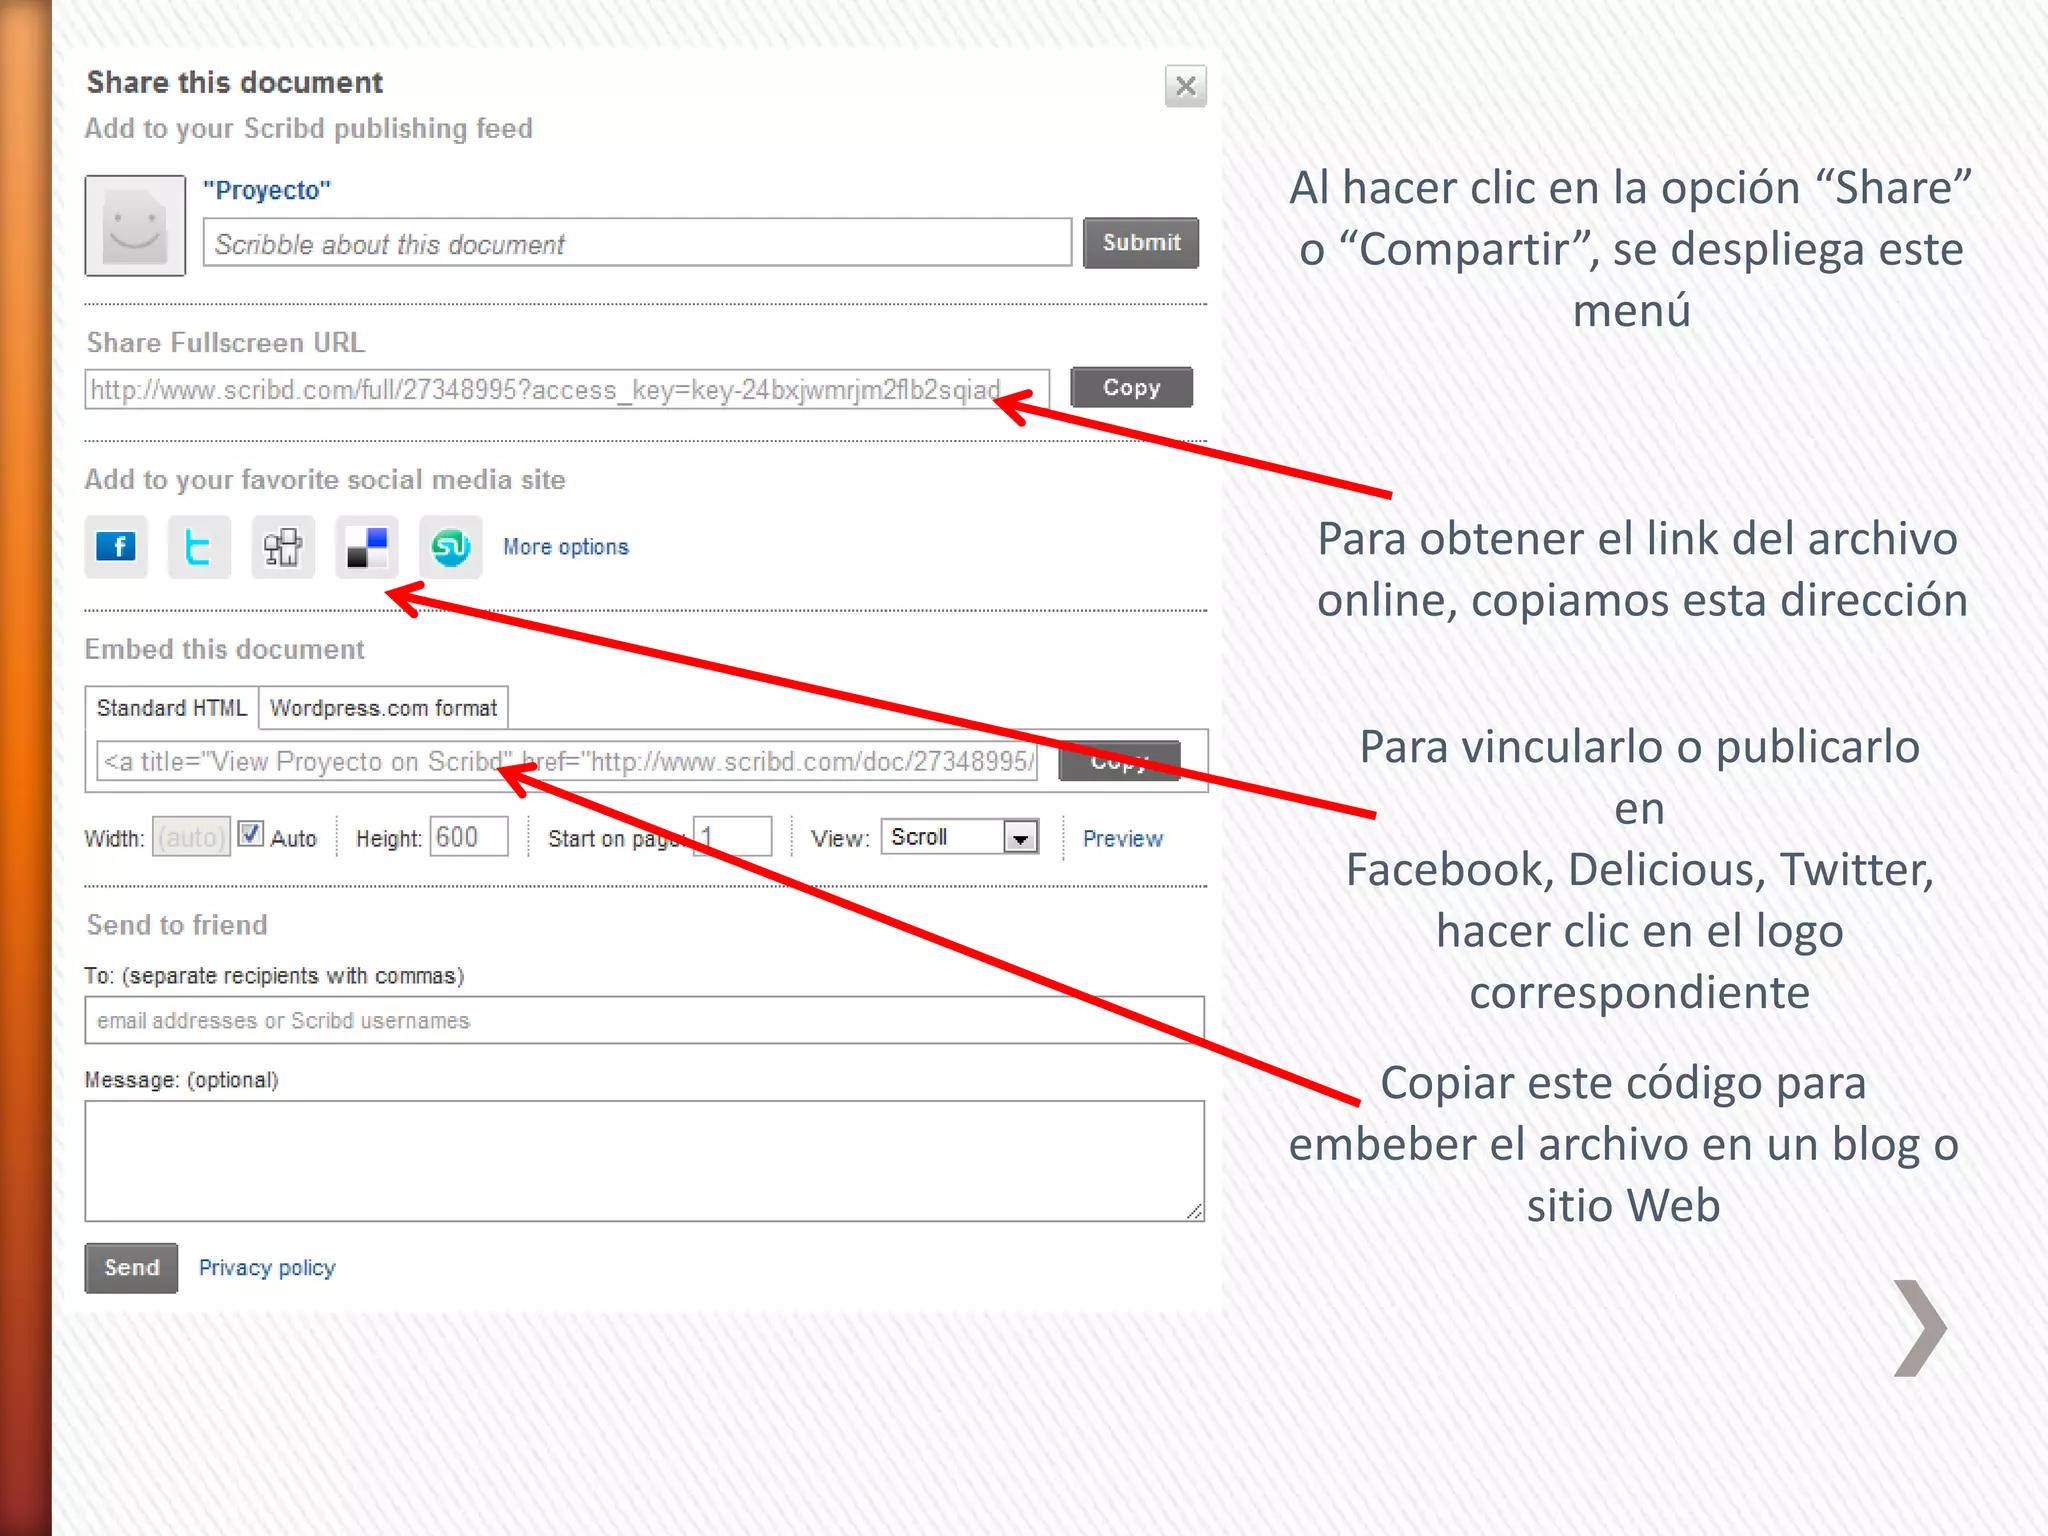The image size is (2048, 1536).
Task: Share document on StumbleUpon icon
Action: point(451,547)
